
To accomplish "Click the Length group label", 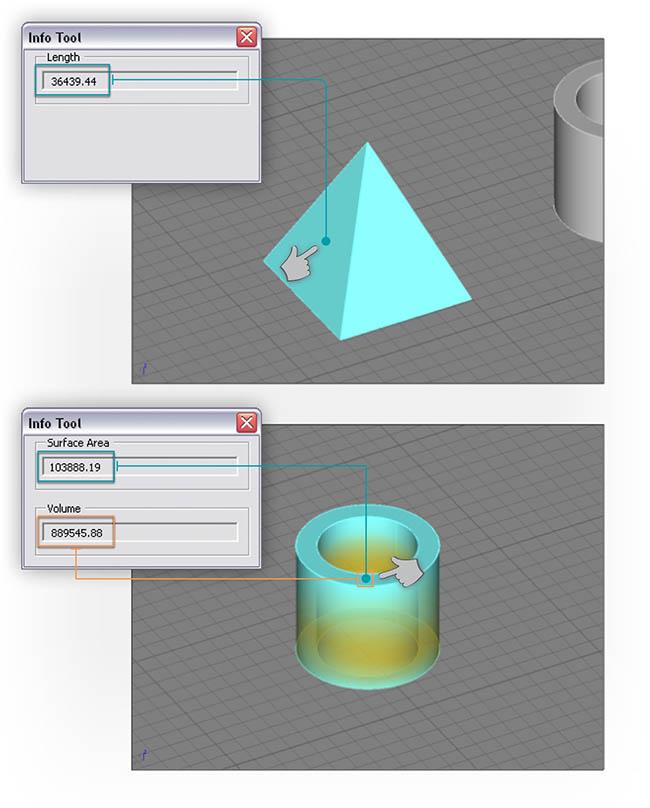I will pyautogui.click(x=63, y=57).
